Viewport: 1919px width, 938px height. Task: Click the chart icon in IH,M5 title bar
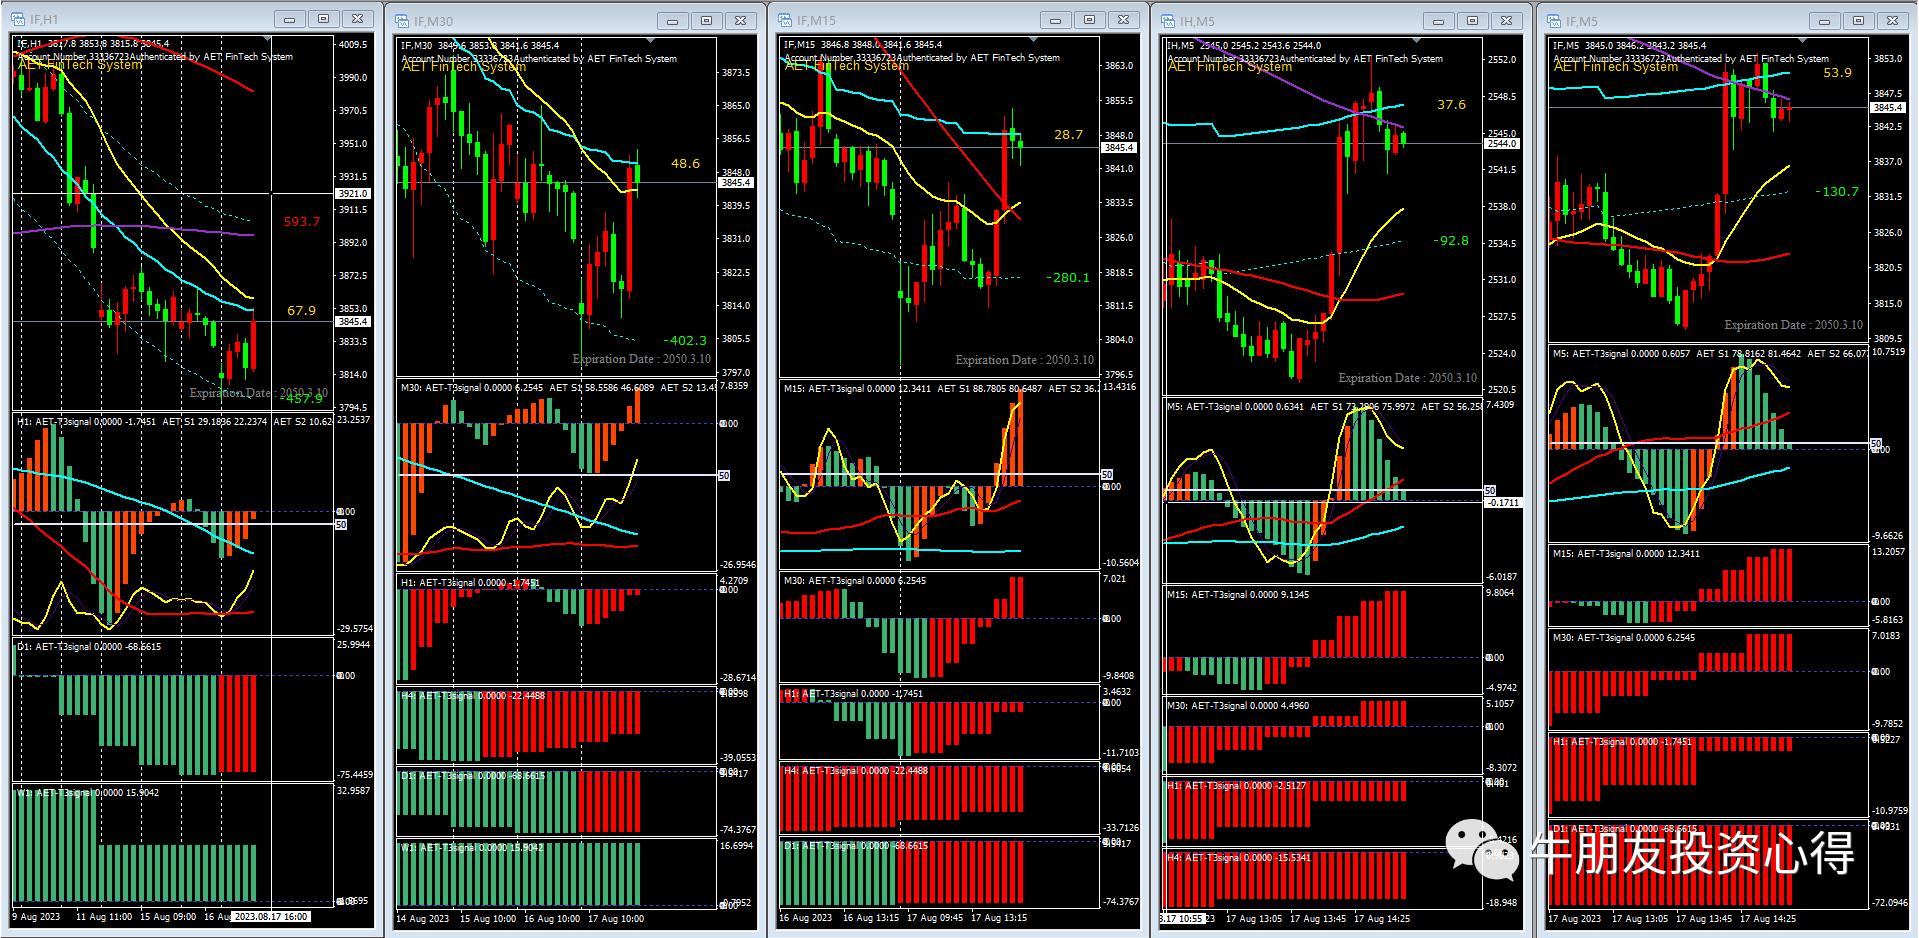[x=1169, y=21]
